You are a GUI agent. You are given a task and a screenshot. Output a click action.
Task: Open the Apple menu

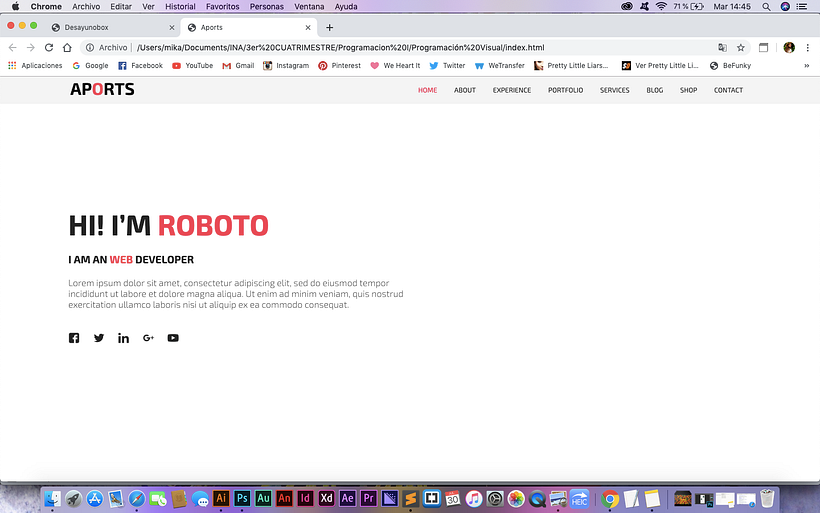tap(15, 7)
